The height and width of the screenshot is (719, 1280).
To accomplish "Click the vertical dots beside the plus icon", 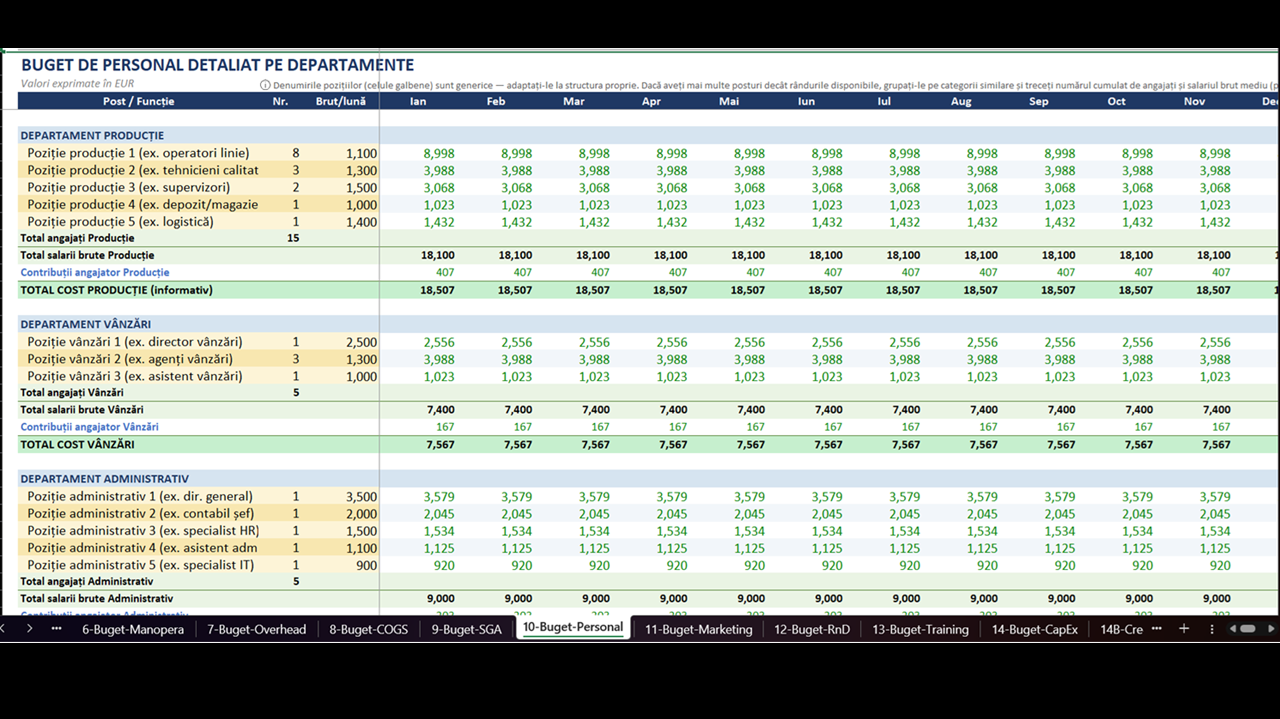I will pyautogui.click(x=1212, y=629).
